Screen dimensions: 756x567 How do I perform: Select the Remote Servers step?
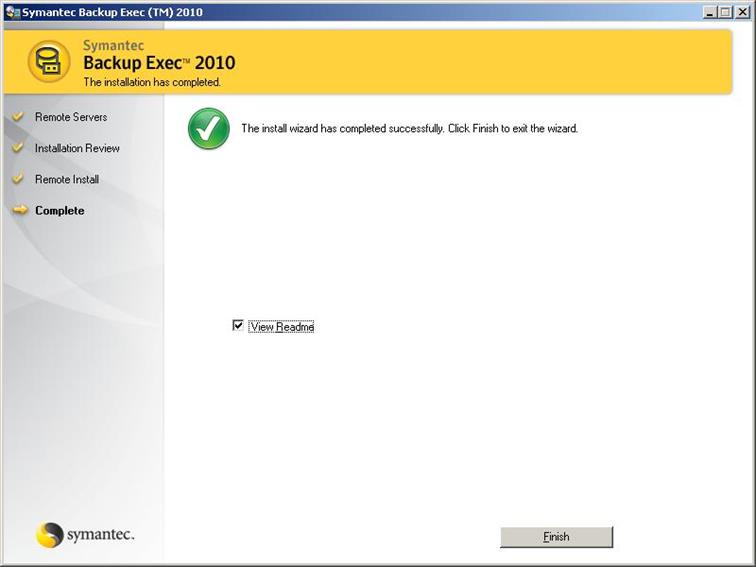[x=71, y=117]
